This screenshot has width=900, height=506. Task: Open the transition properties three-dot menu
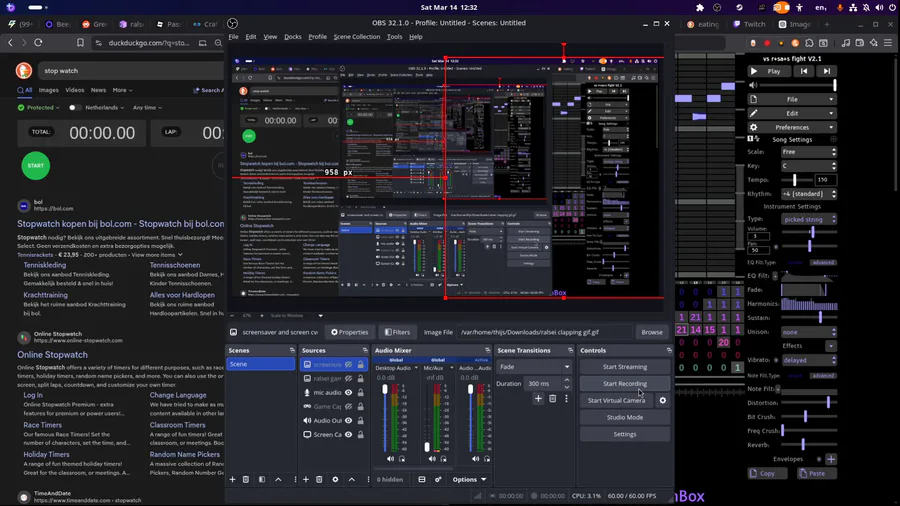click(566, 398)
